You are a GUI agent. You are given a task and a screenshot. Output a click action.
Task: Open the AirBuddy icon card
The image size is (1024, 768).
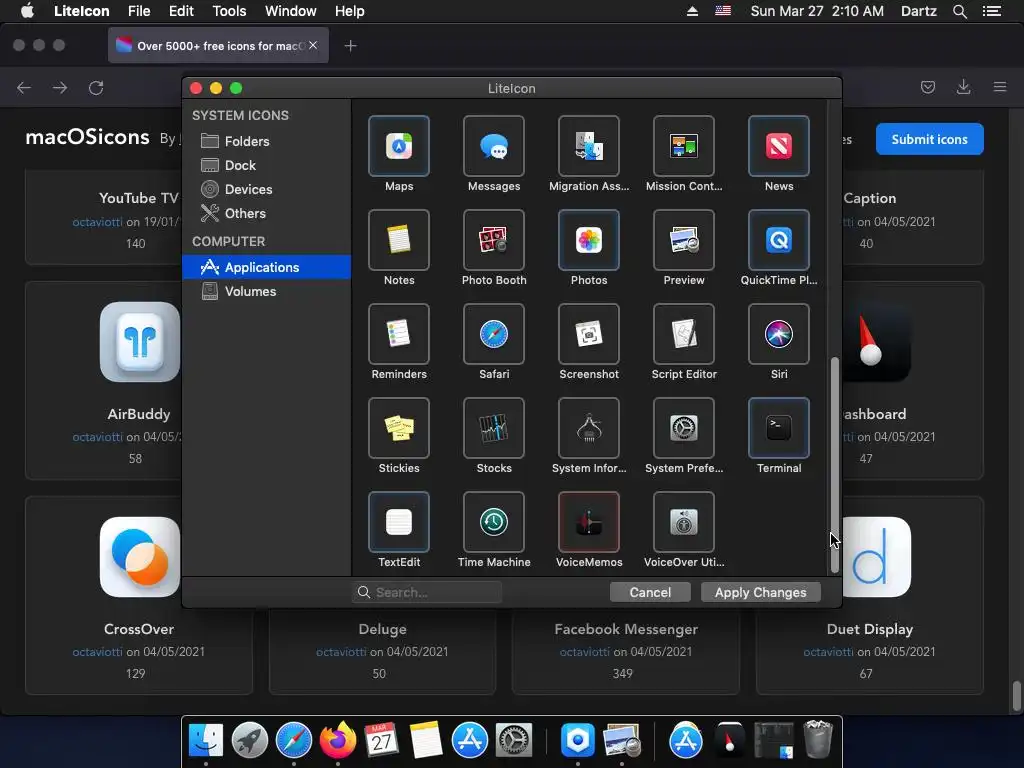coord(139,342)
